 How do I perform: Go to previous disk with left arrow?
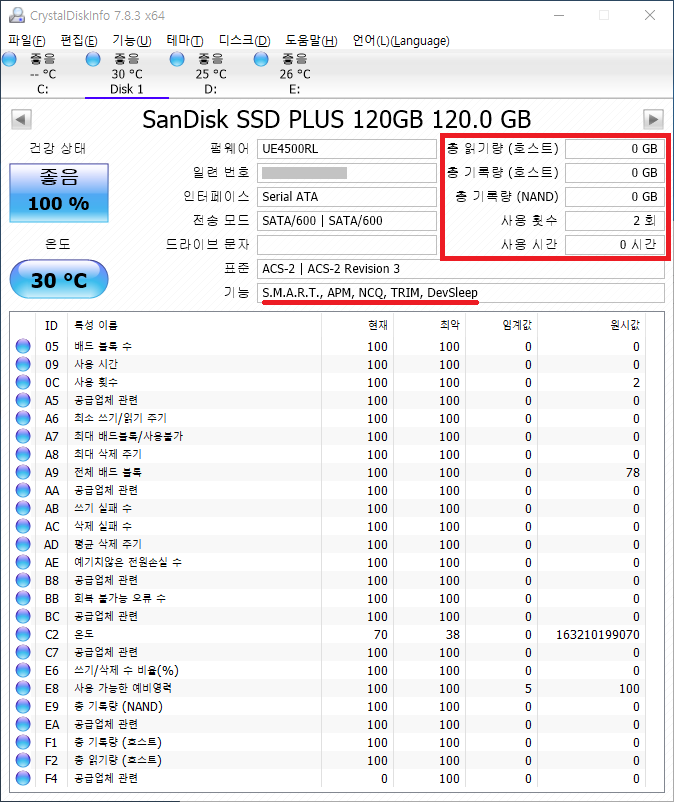(21, 120)
